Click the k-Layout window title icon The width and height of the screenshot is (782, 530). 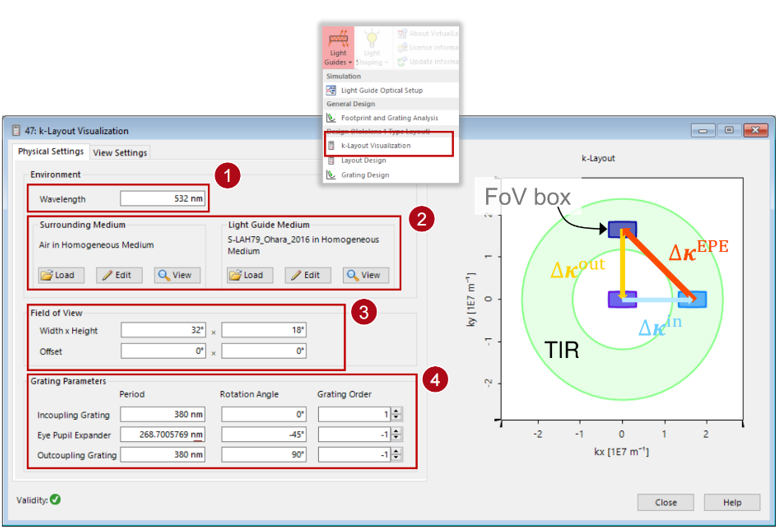pyautogui.click(x=16, y=131)
